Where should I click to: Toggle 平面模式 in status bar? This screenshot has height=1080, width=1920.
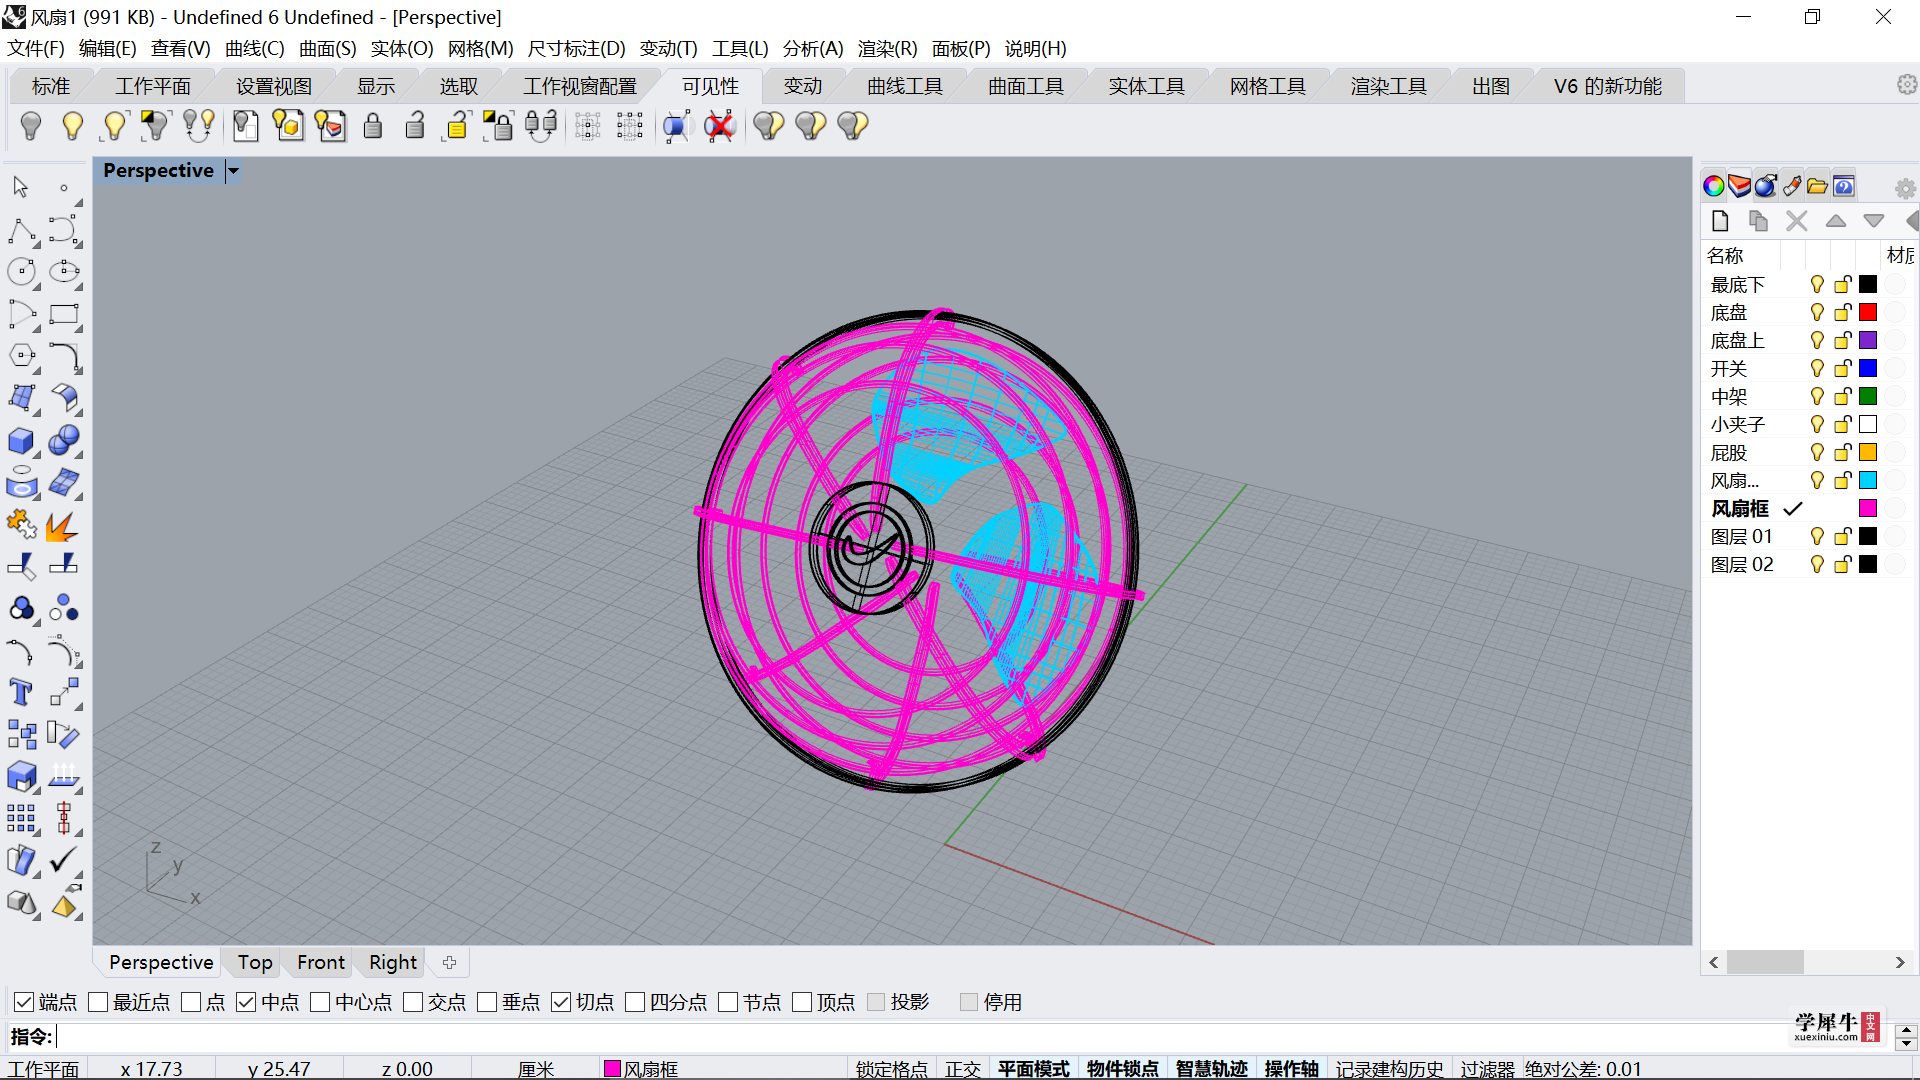click(1033, 1069)
